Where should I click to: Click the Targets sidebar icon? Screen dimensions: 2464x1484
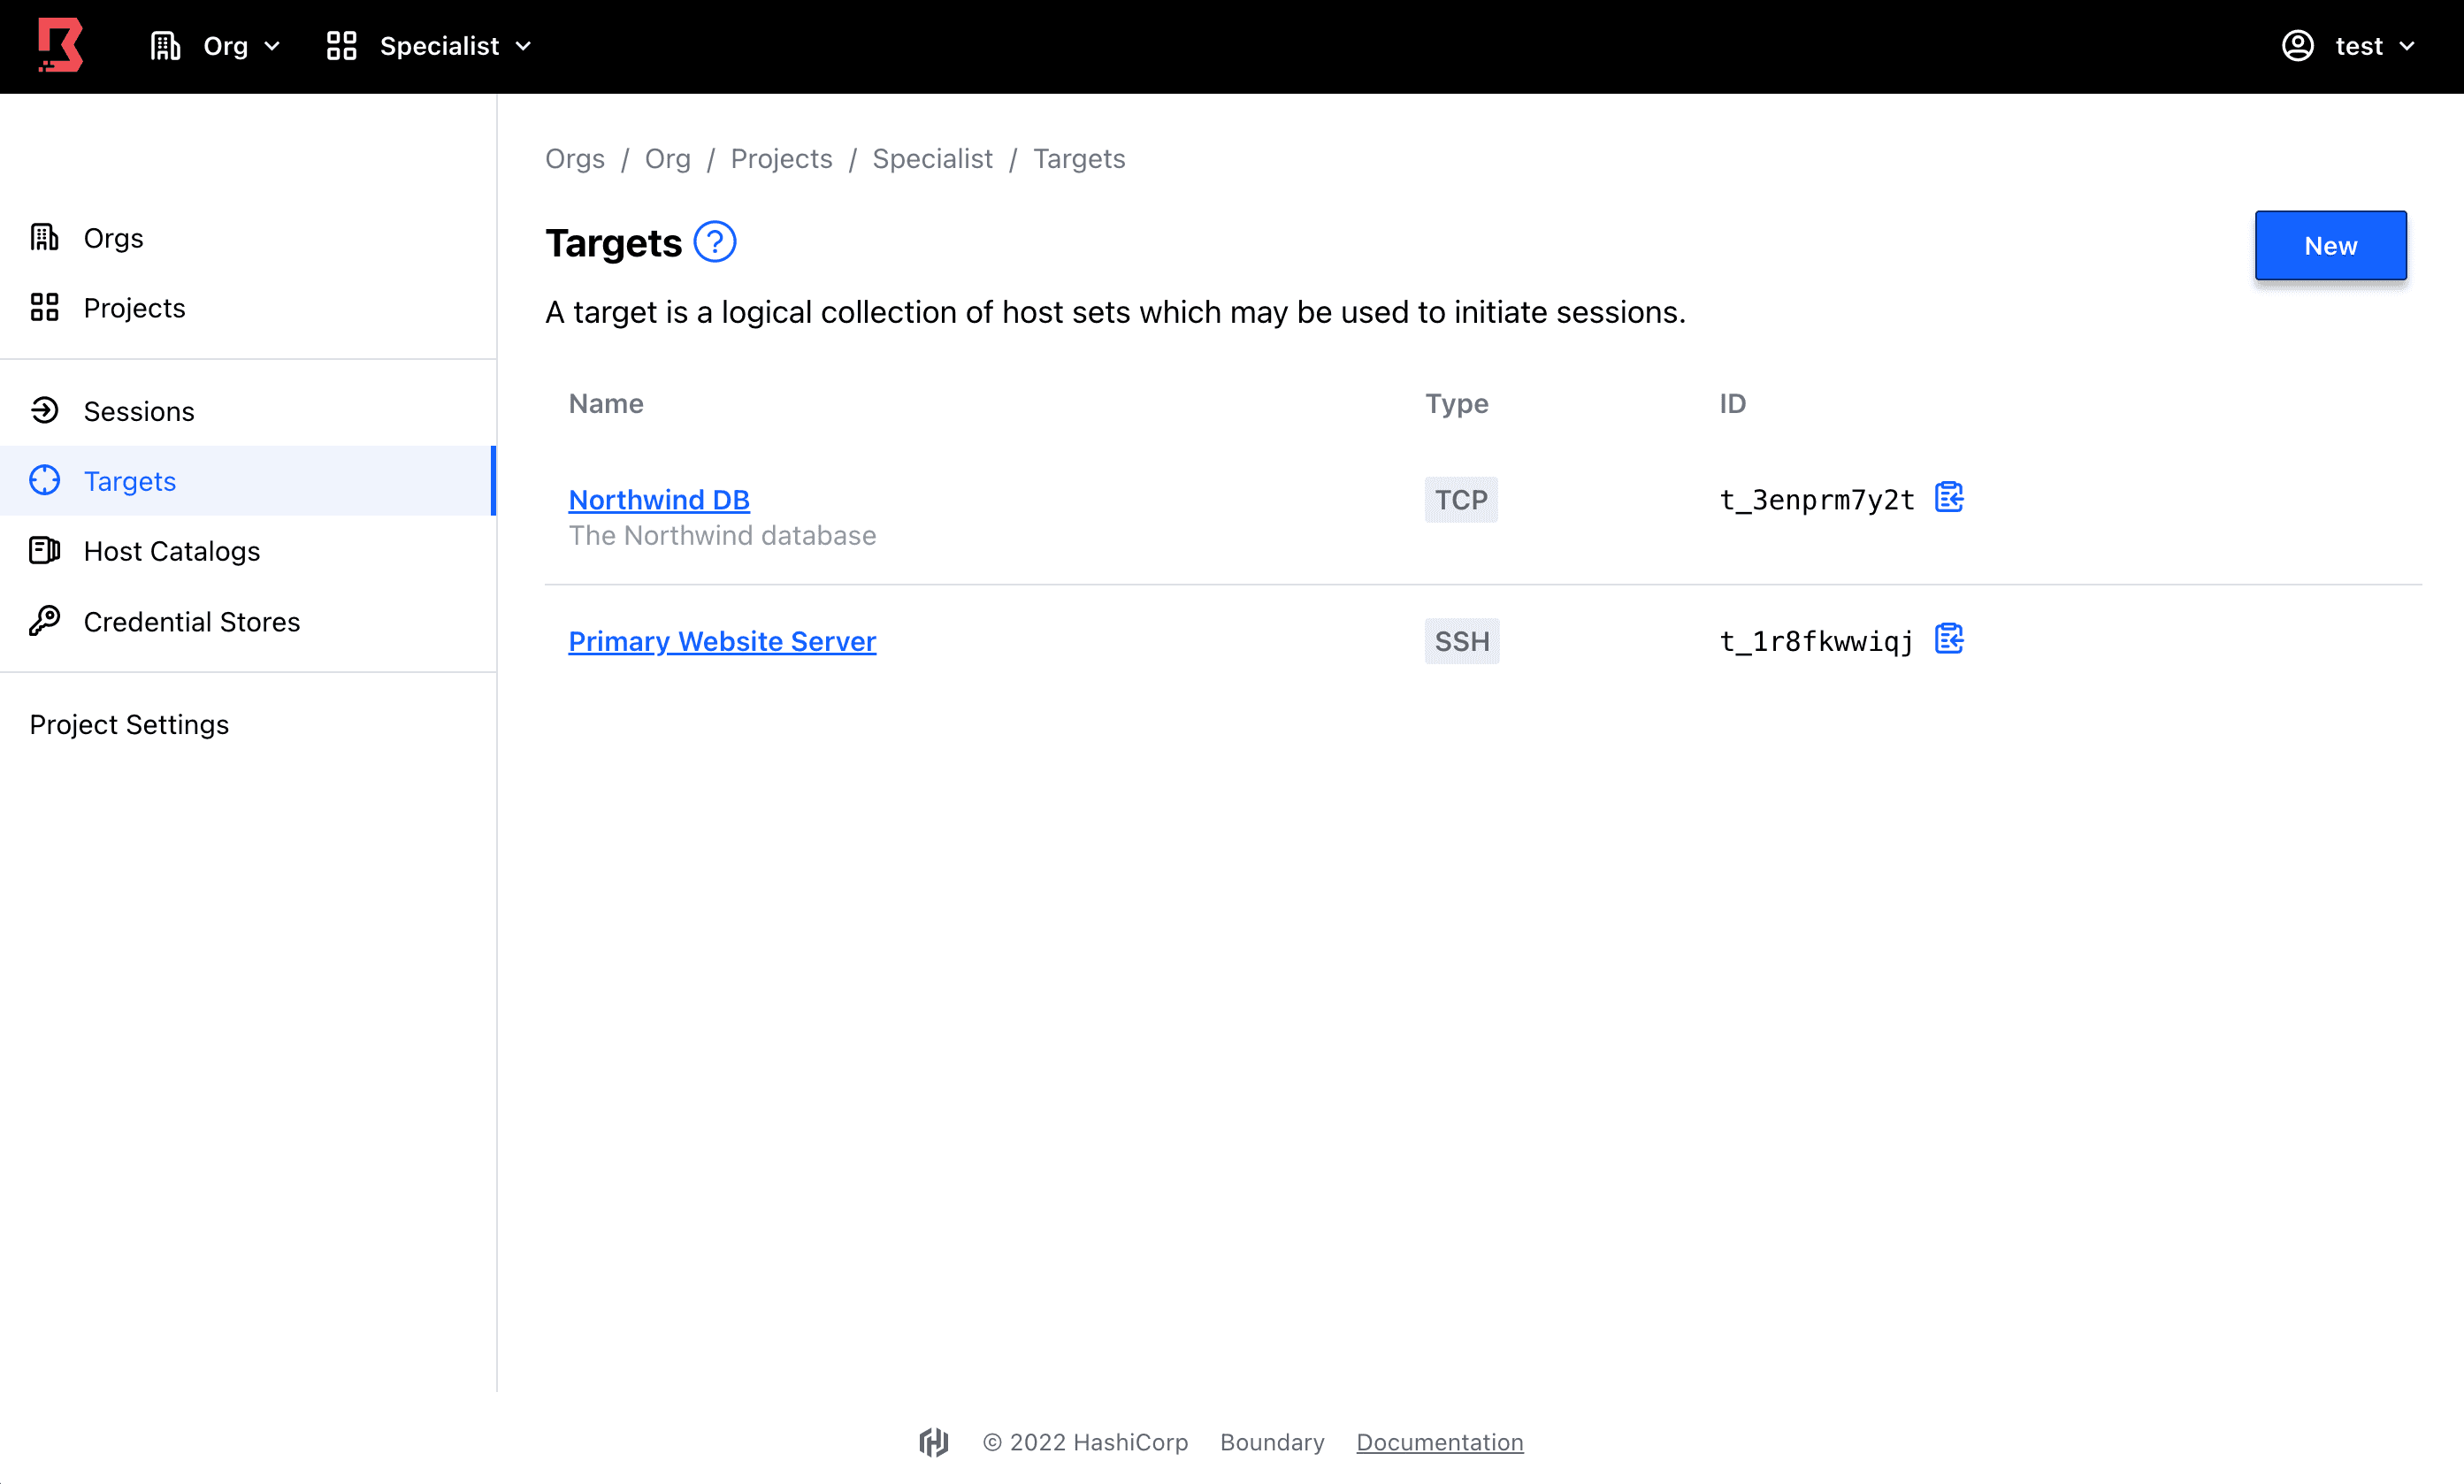coord(48,480)
